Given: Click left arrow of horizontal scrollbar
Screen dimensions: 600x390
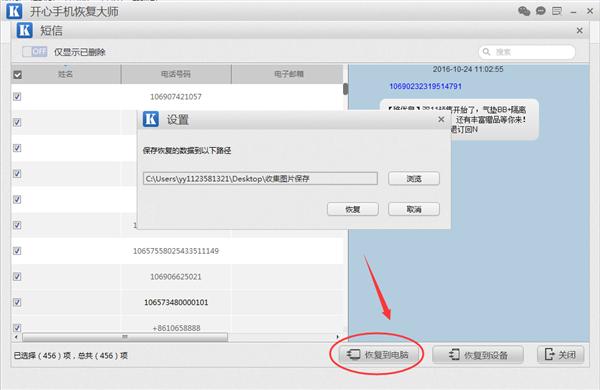Looking at the screenshot, I should (16, 337).
